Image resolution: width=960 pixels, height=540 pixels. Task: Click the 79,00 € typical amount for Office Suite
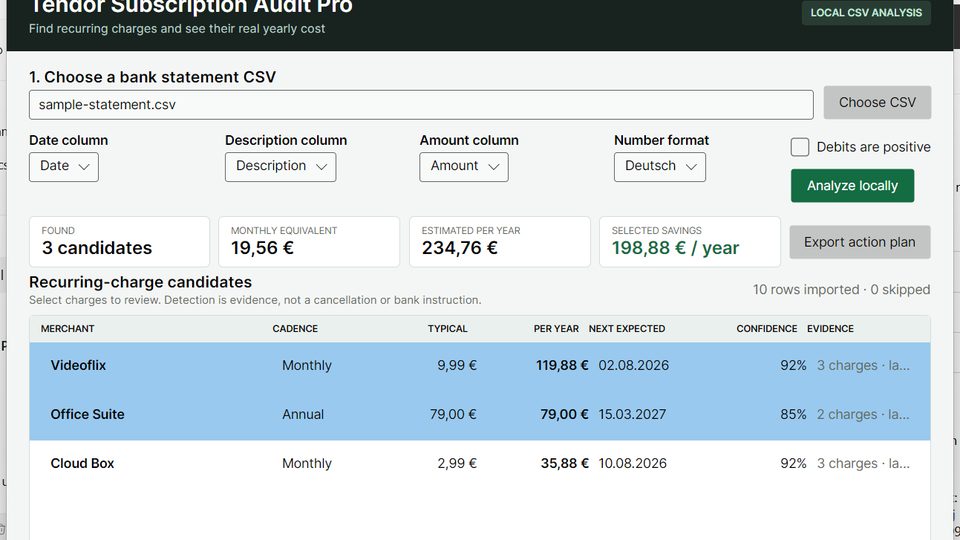click(x=453, y=414)
